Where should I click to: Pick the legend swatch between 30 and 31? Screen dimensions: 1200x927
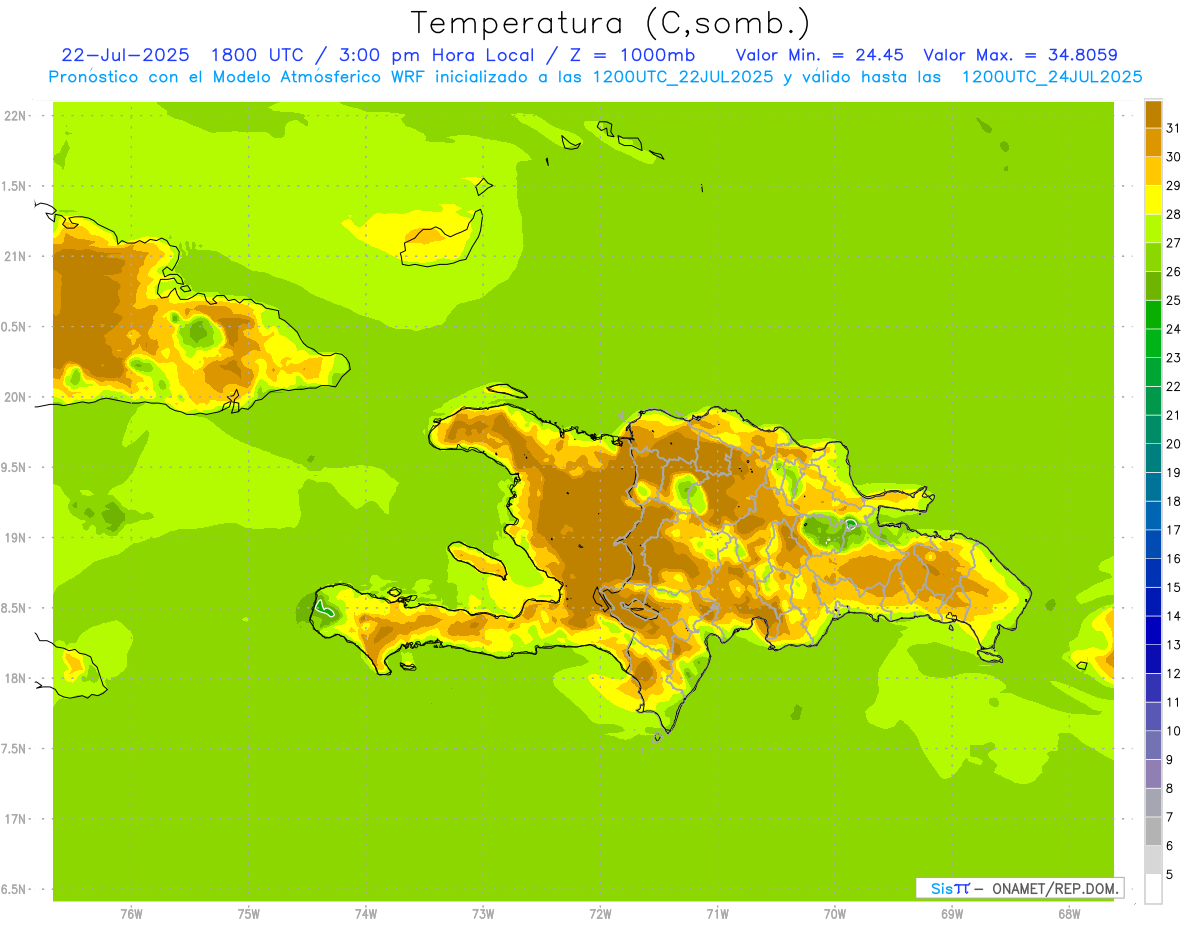click(1153, 142)
